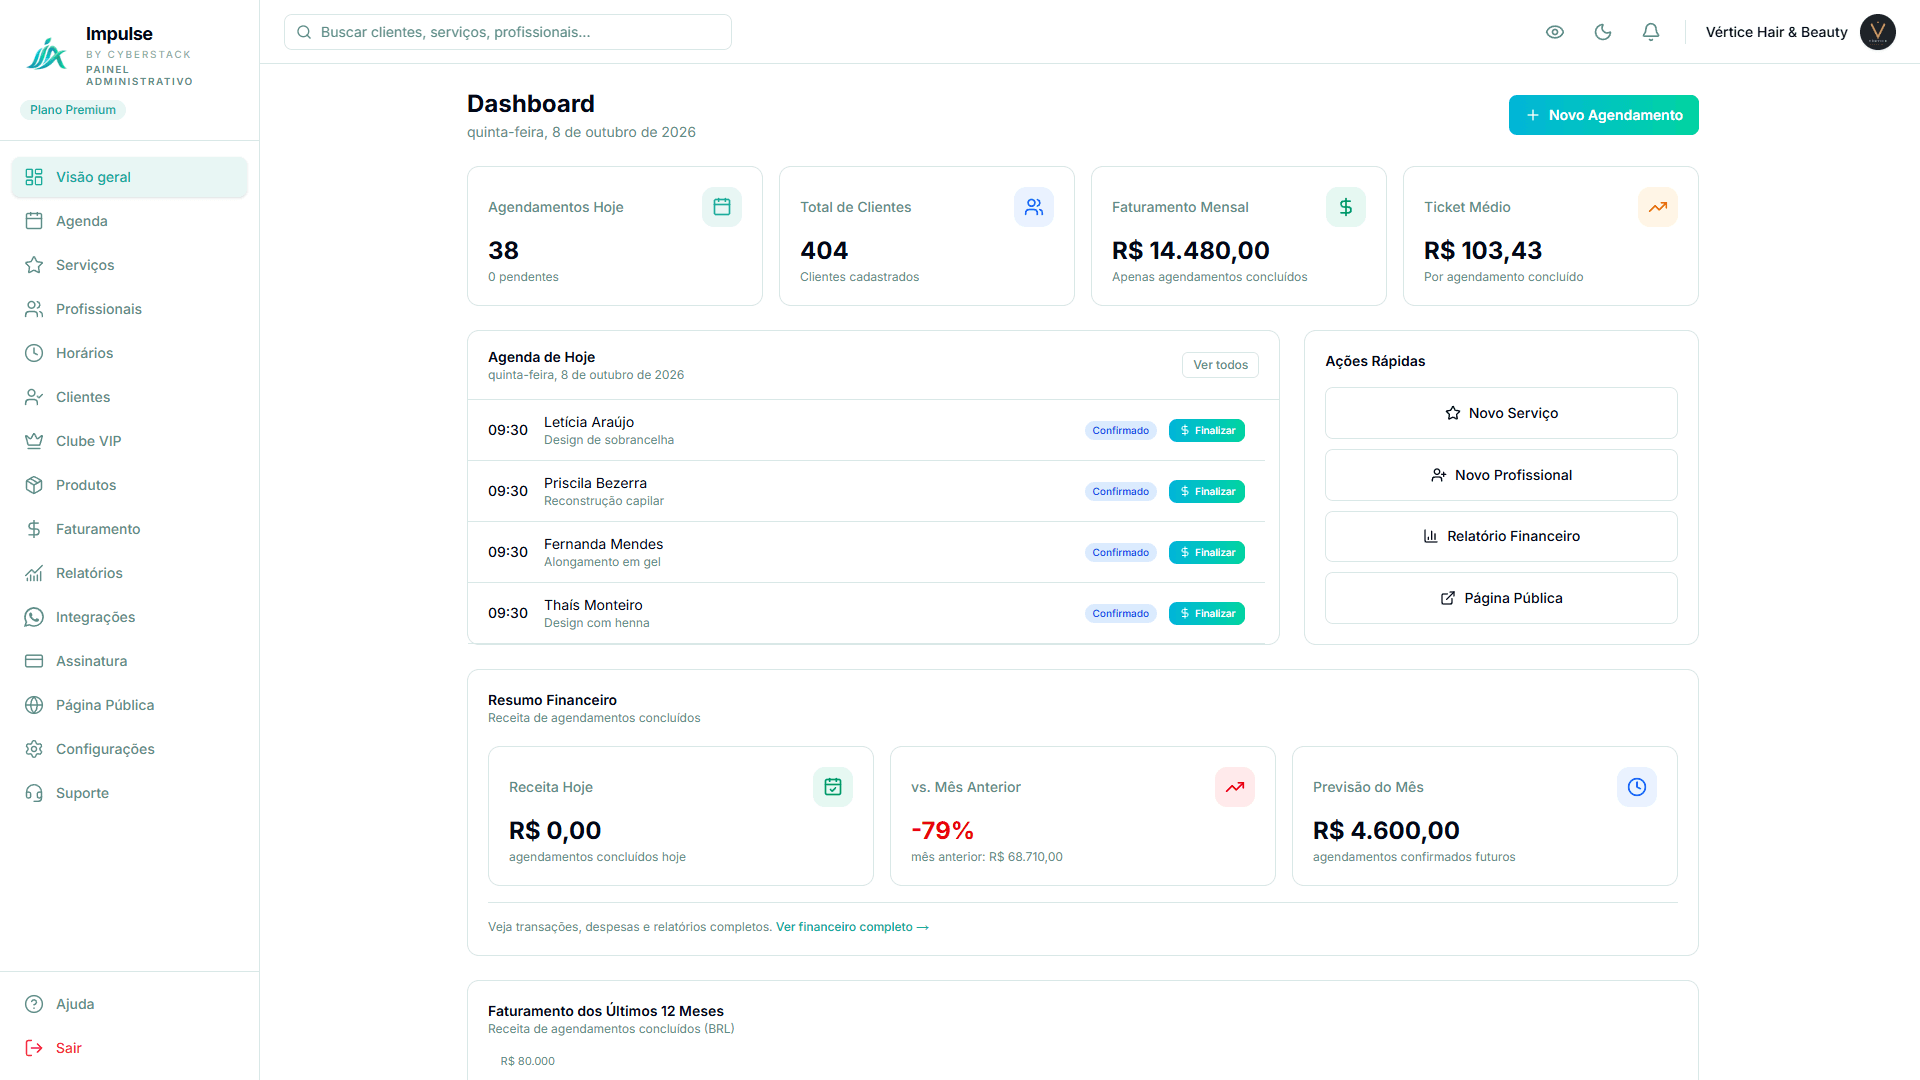This screenshot has height=1080, width=1920.
Task: Open the Vértice Hair & Beauty avatar
Action: [x=1878, y=32]
